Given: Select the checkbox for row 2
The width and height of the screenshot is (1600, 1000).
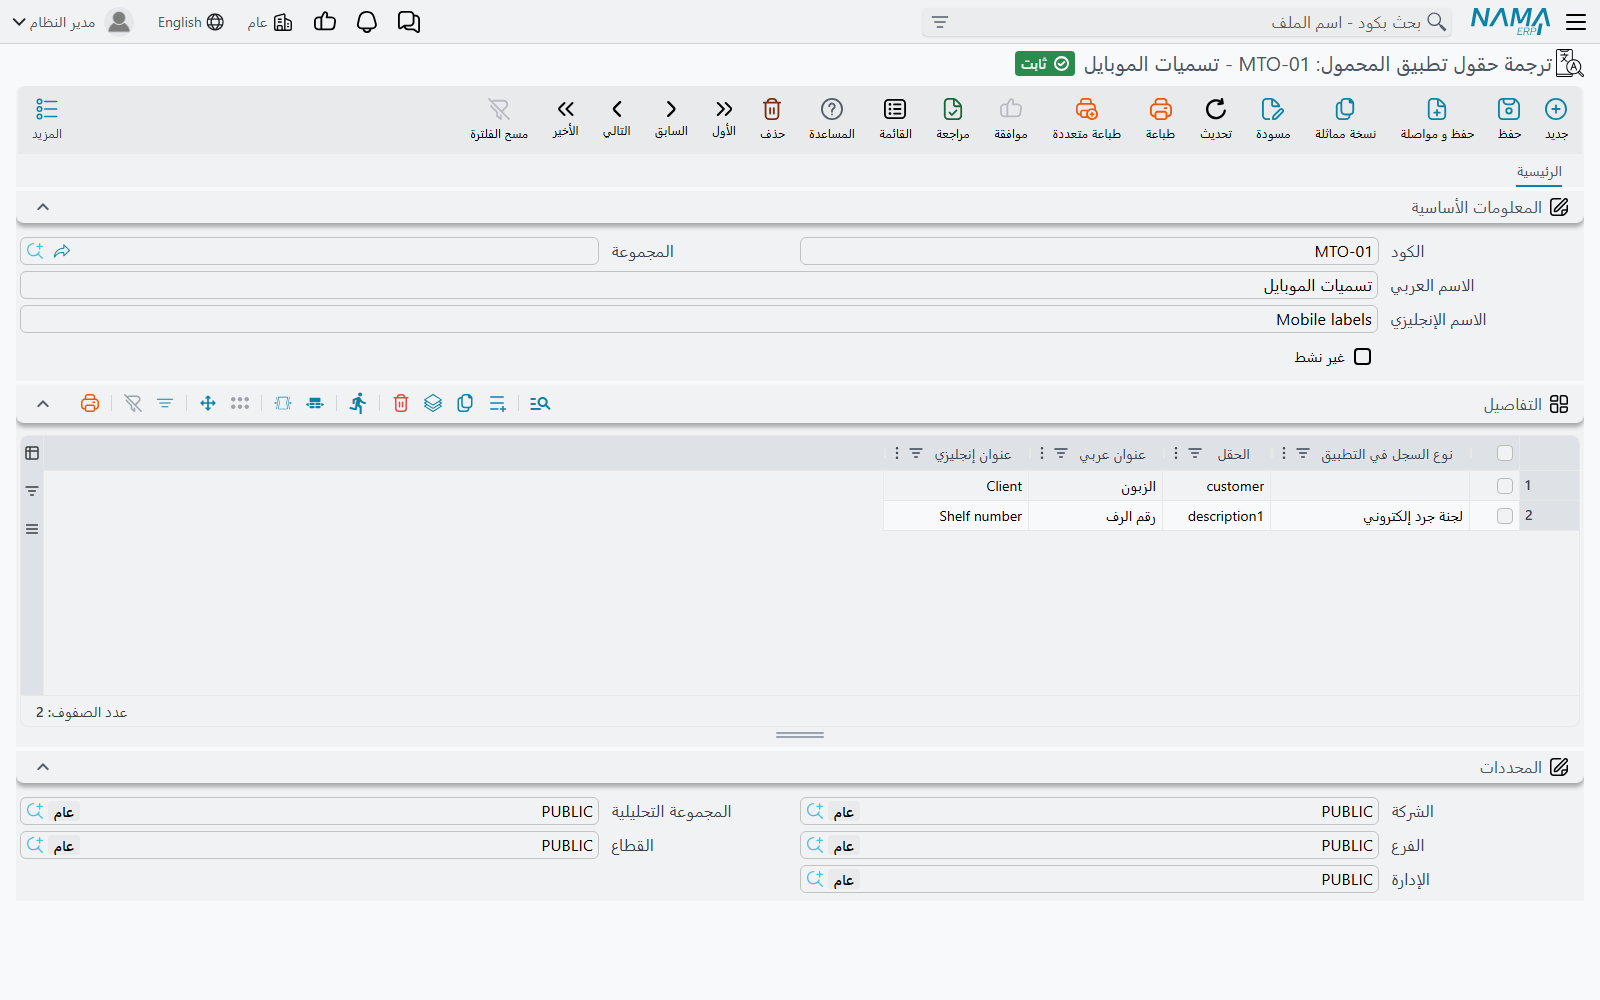Looking at the screenshot, I should [x=1505, y=516].
